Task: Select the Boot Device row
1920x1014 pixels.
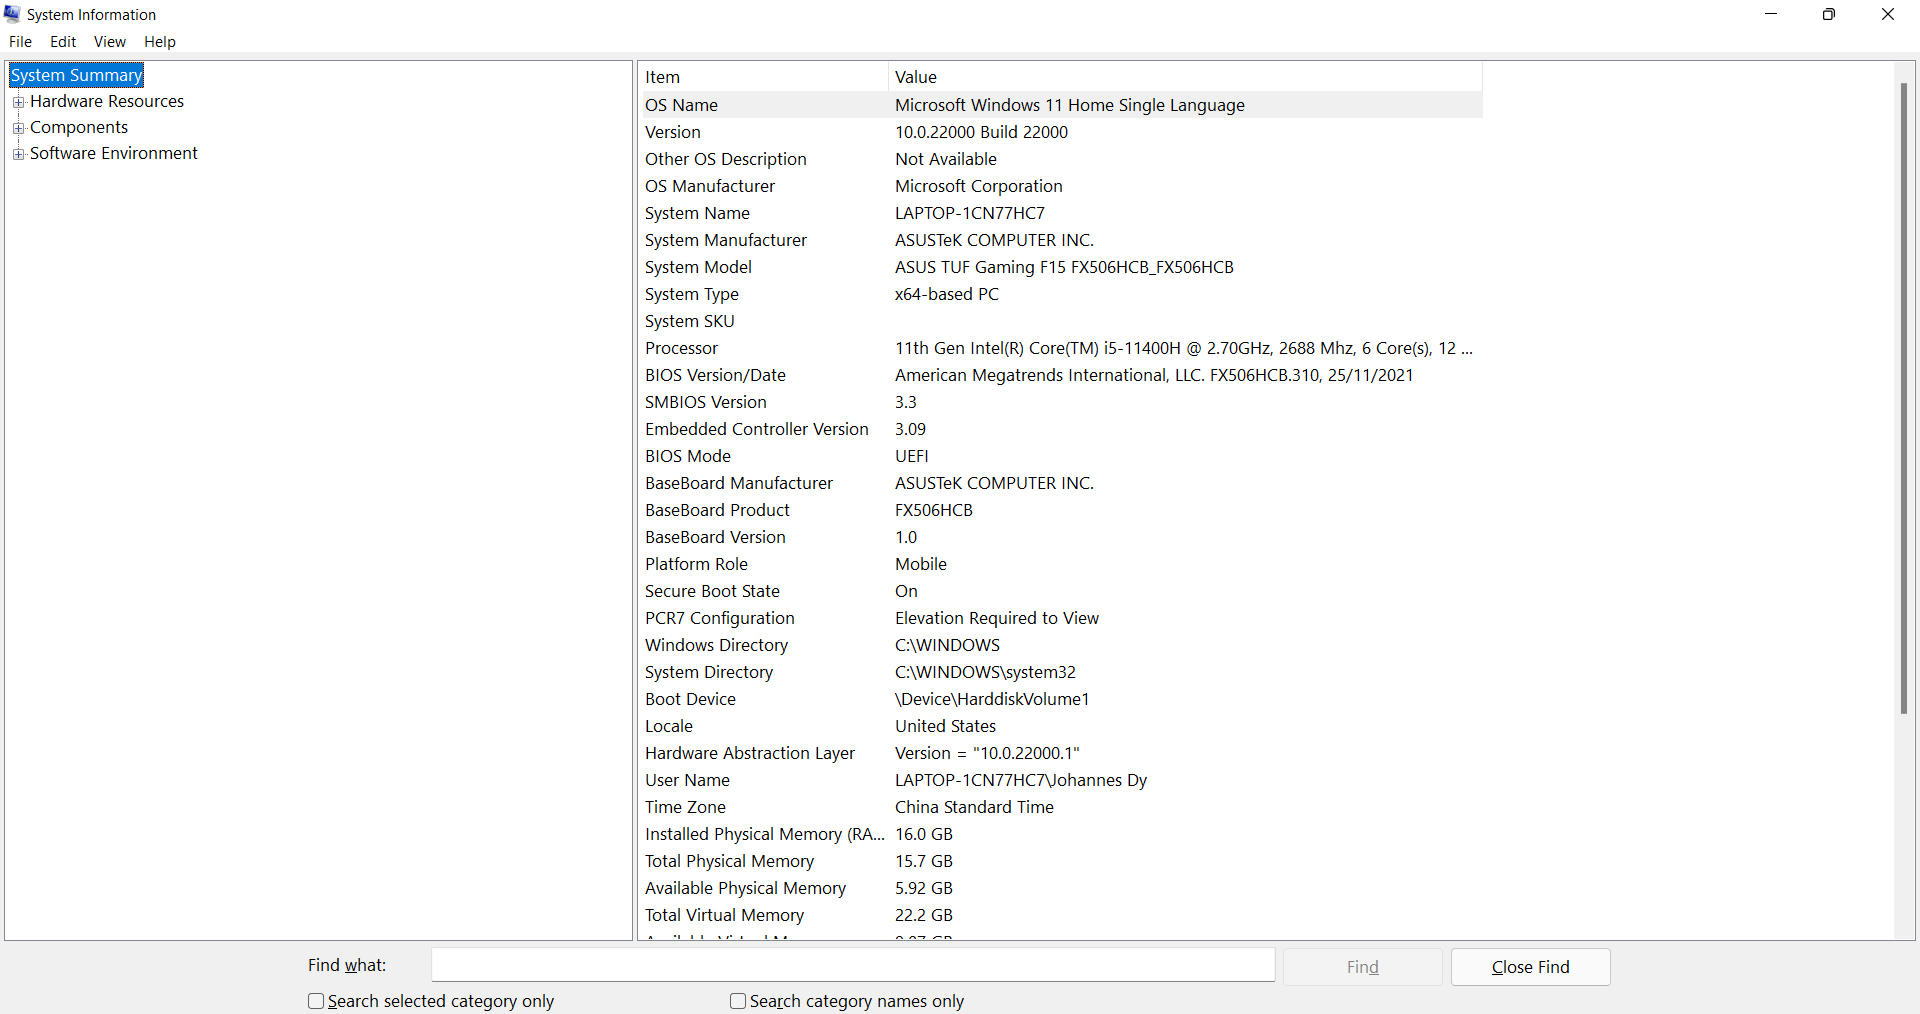Action: (1060, 699)
